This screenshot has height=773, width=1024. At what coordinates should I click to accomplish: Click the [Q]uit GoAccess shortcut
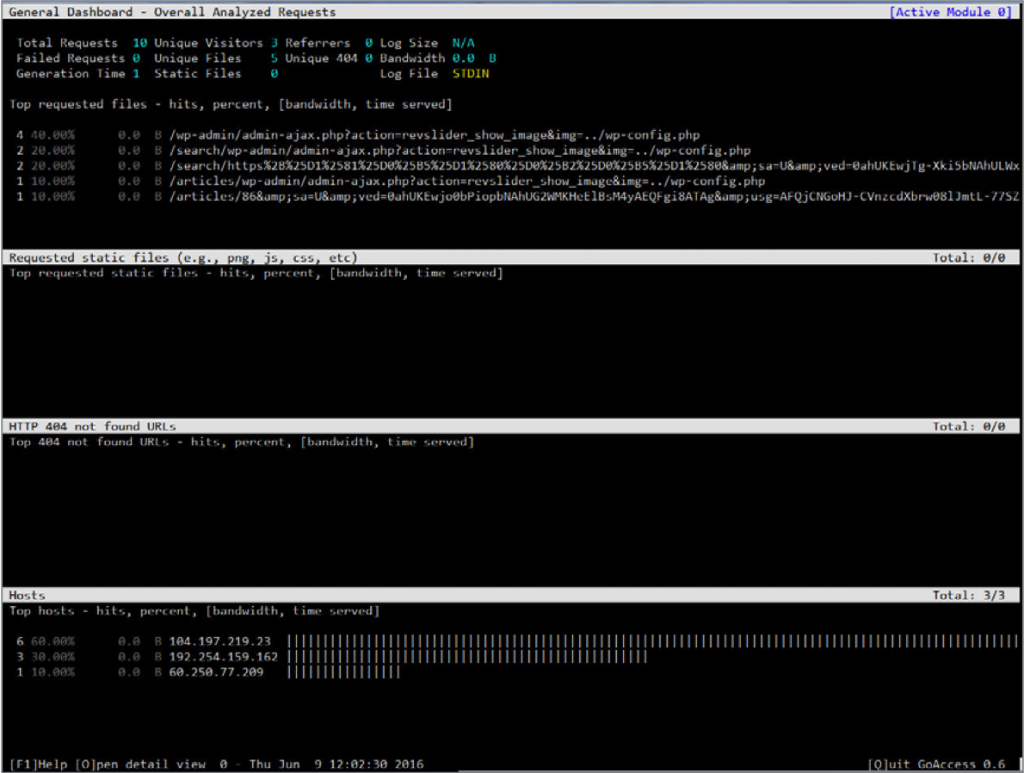[x=936, y=765]
